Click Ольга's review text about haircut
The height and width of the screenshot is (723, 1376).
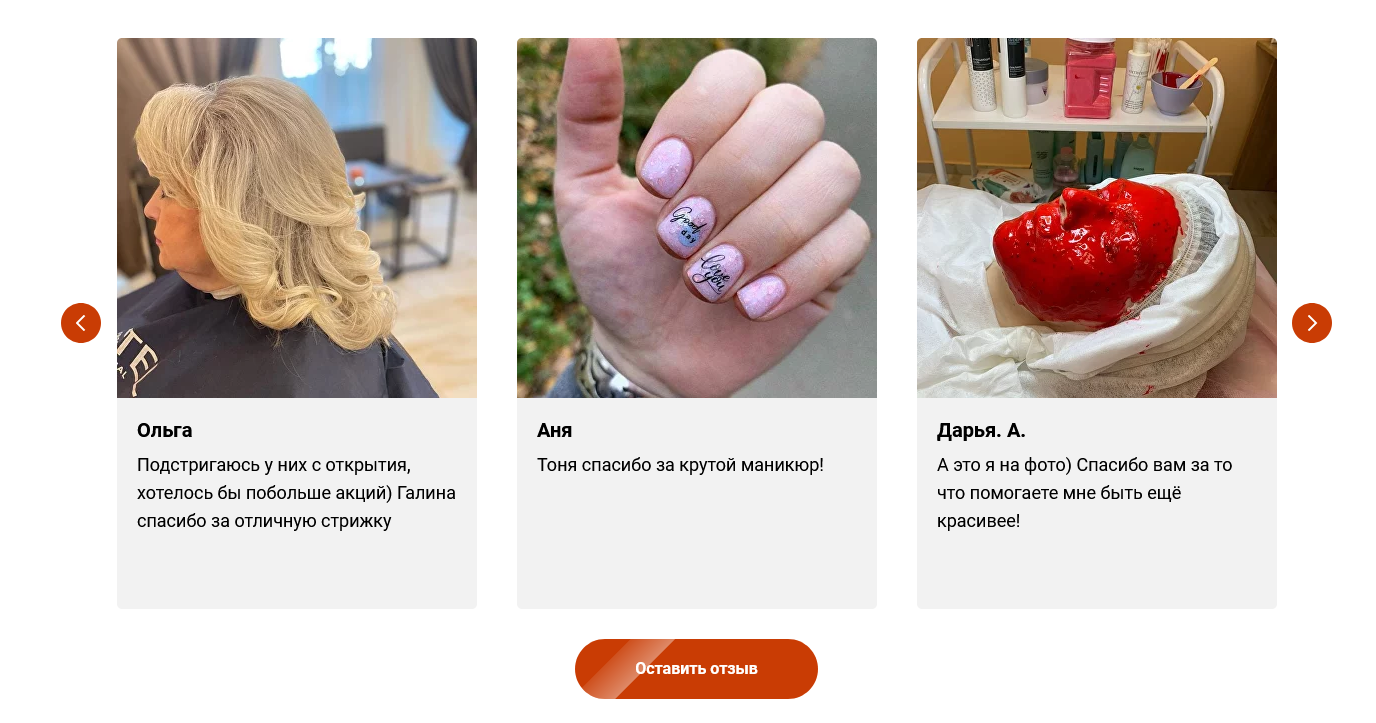[x=296, y=493]
